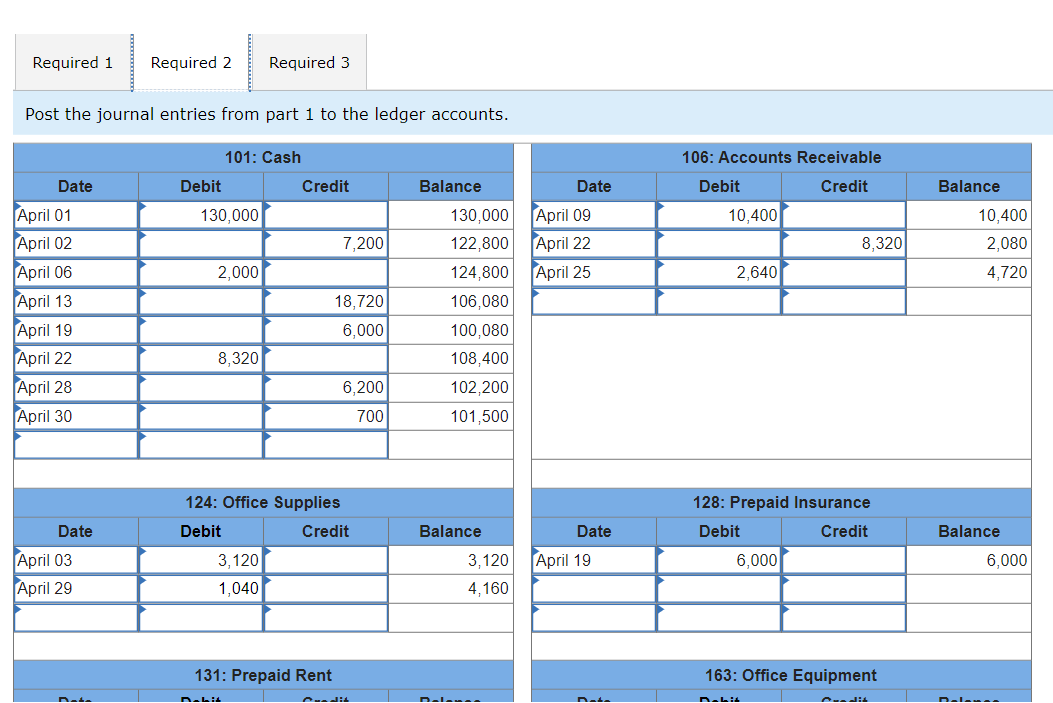
Task: Open the April 09 date dropdown in Accounts Receivable
Action: [x=594, y=214]
